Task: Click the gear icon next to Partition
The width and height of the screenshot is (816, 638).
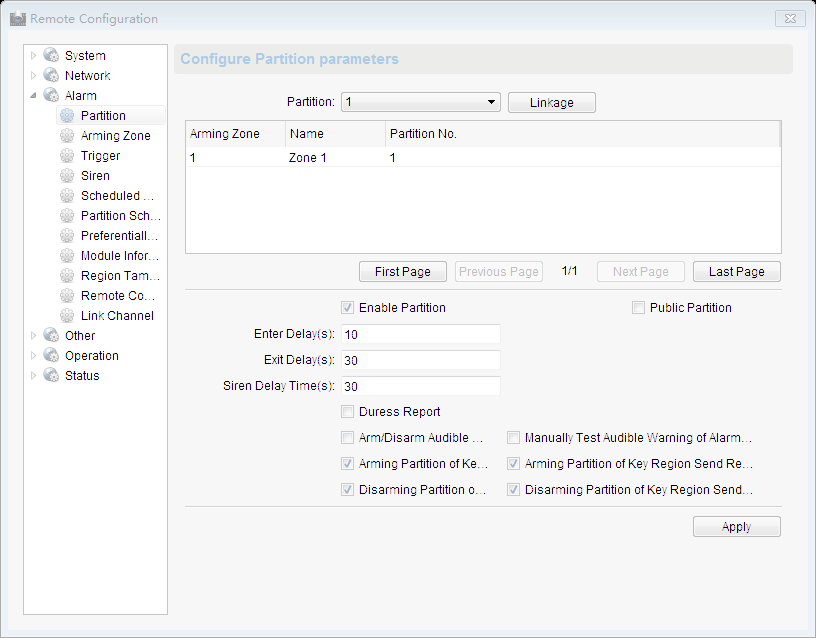Action: pyautogui.click(x=67, y=116)
